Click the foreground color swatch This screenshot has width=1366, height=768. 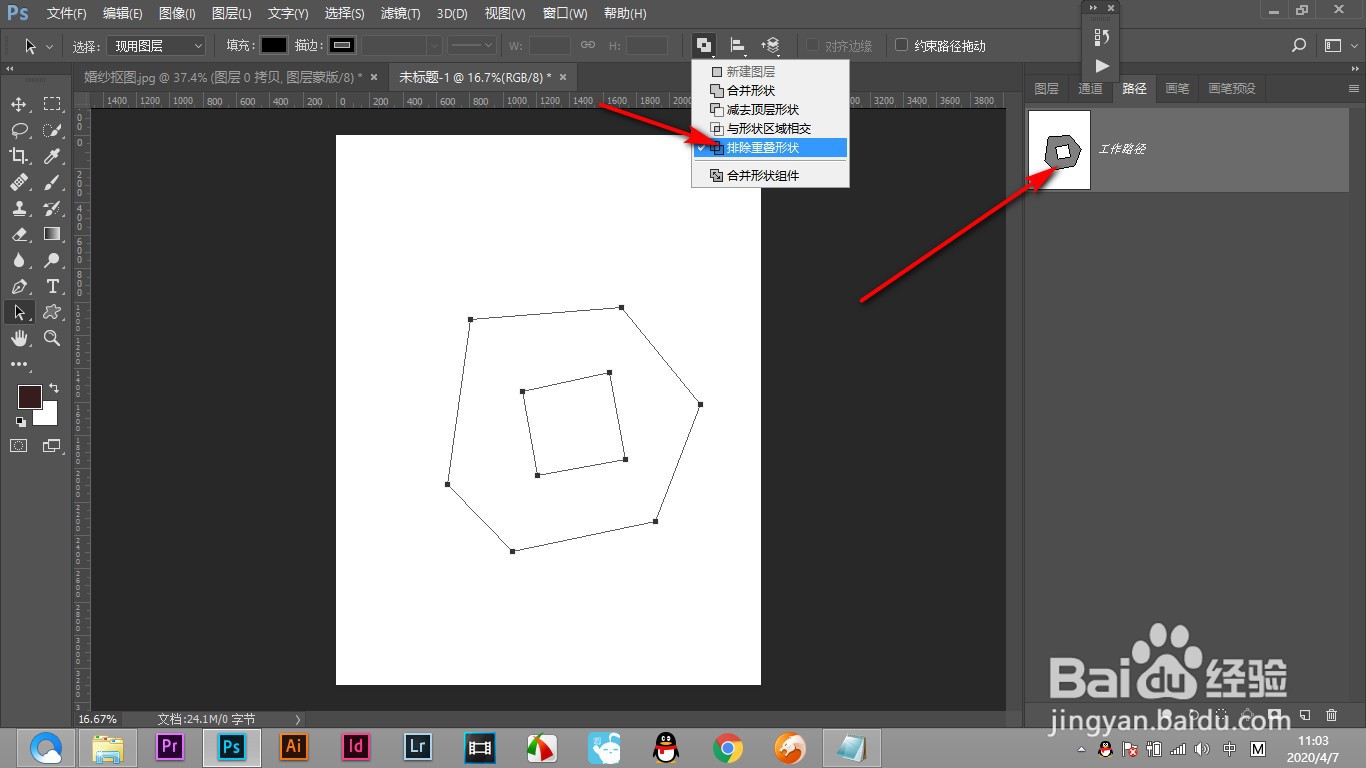click(29, 396)
